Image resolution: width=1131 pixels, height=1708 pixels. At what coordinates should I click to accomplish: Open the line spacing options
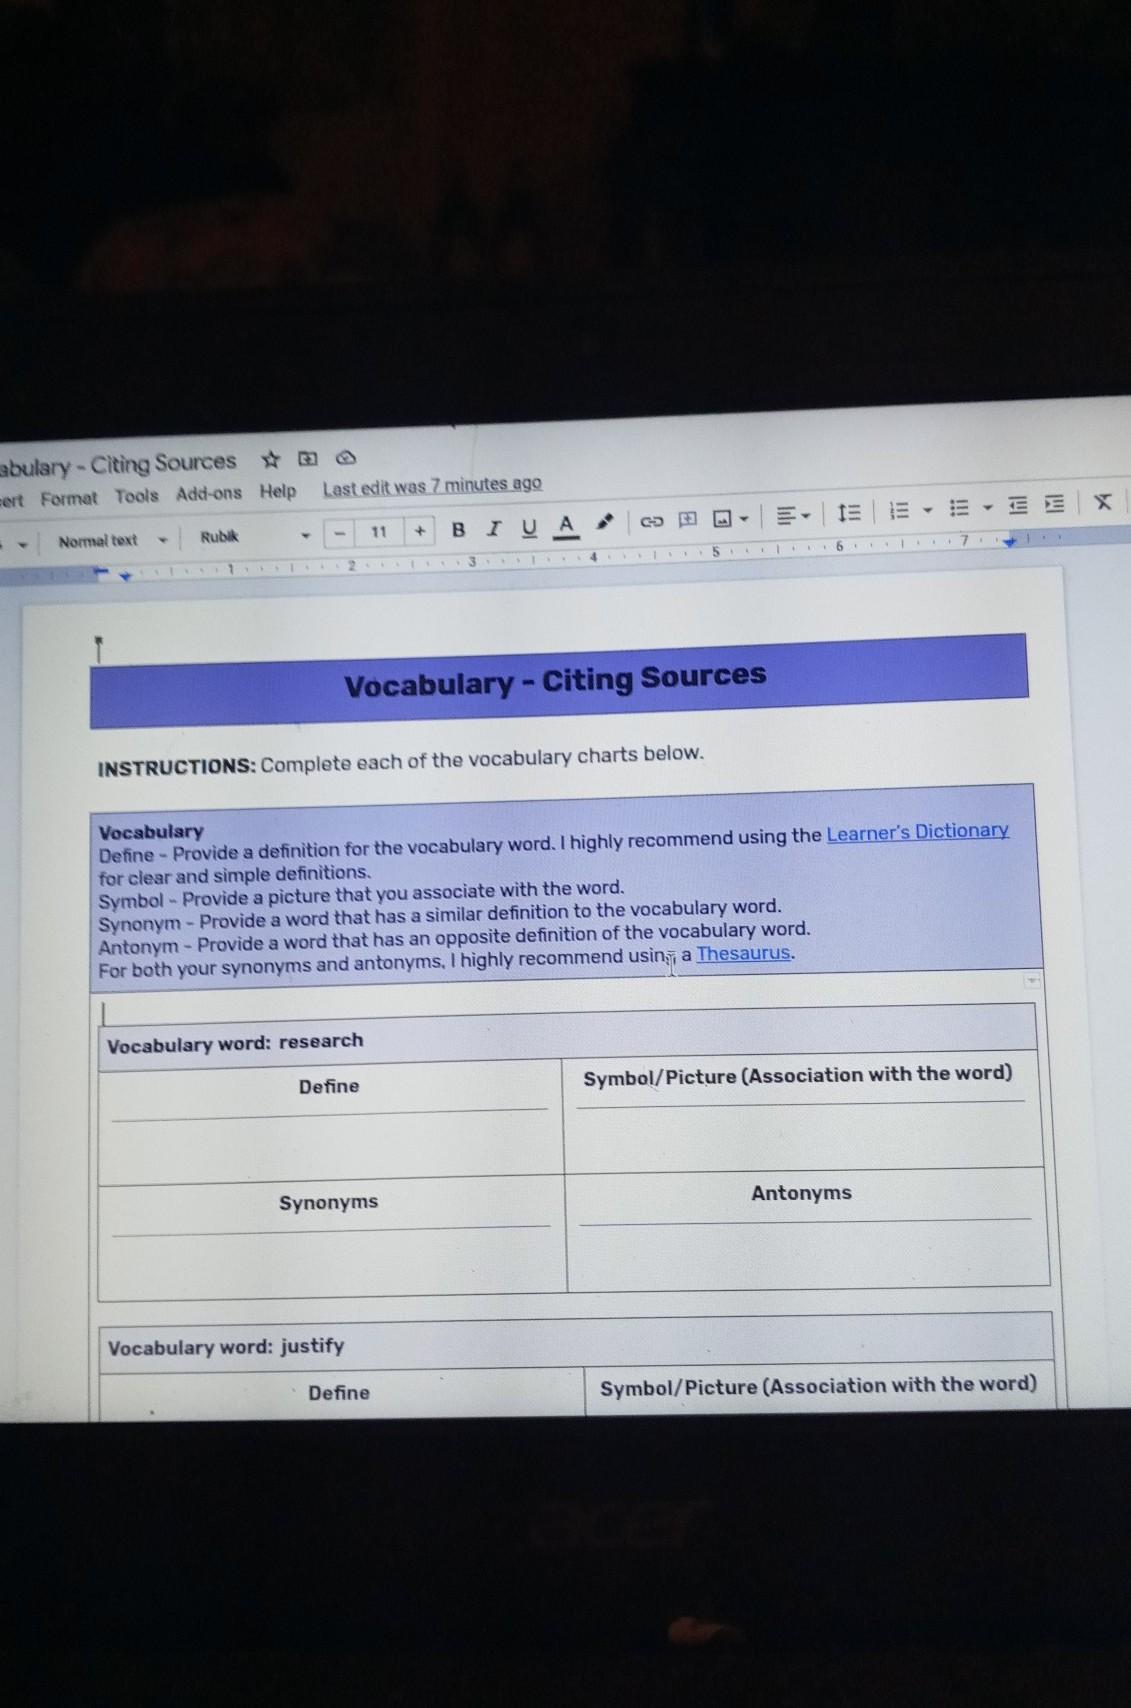point(848,513)
